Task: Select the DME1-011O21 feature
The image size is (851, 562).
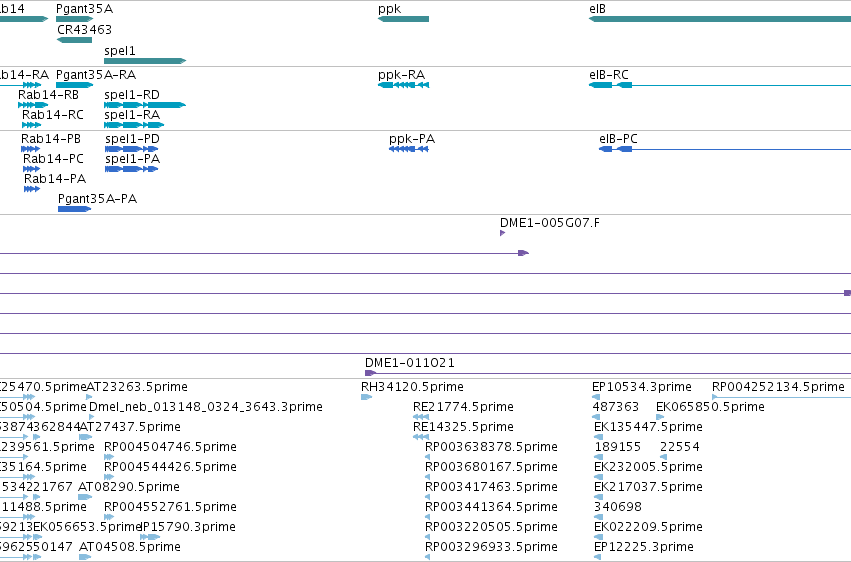Action: pyautogui.click(x=608, y=373)
